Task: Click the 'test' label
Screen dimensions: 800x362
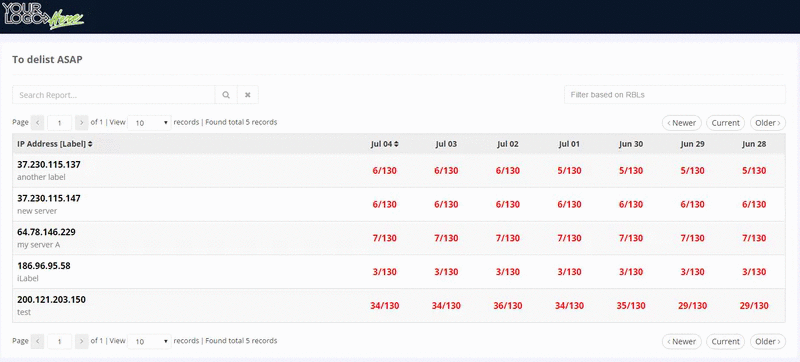Action: click(x=24, y=312)
